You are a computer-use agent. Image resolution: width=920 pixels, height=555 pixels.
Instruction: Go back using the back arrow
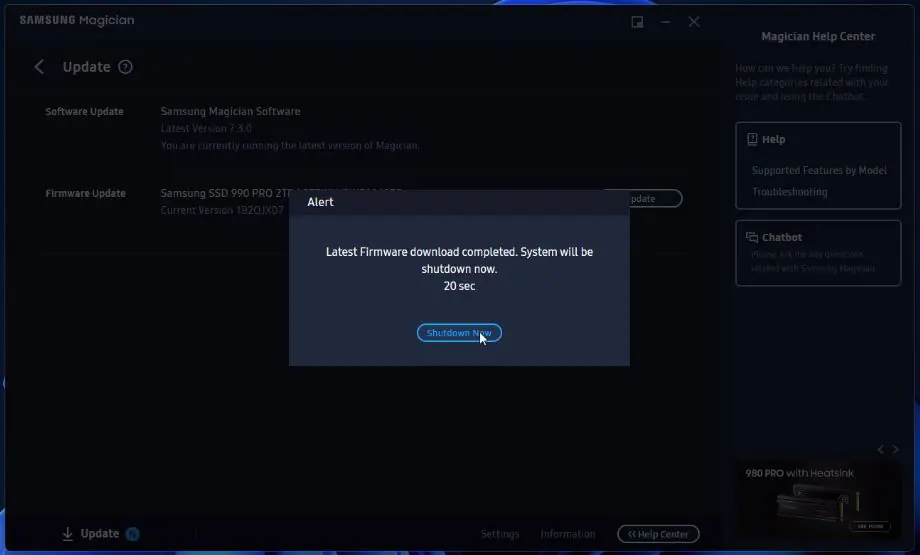click(x=39, y=67)
